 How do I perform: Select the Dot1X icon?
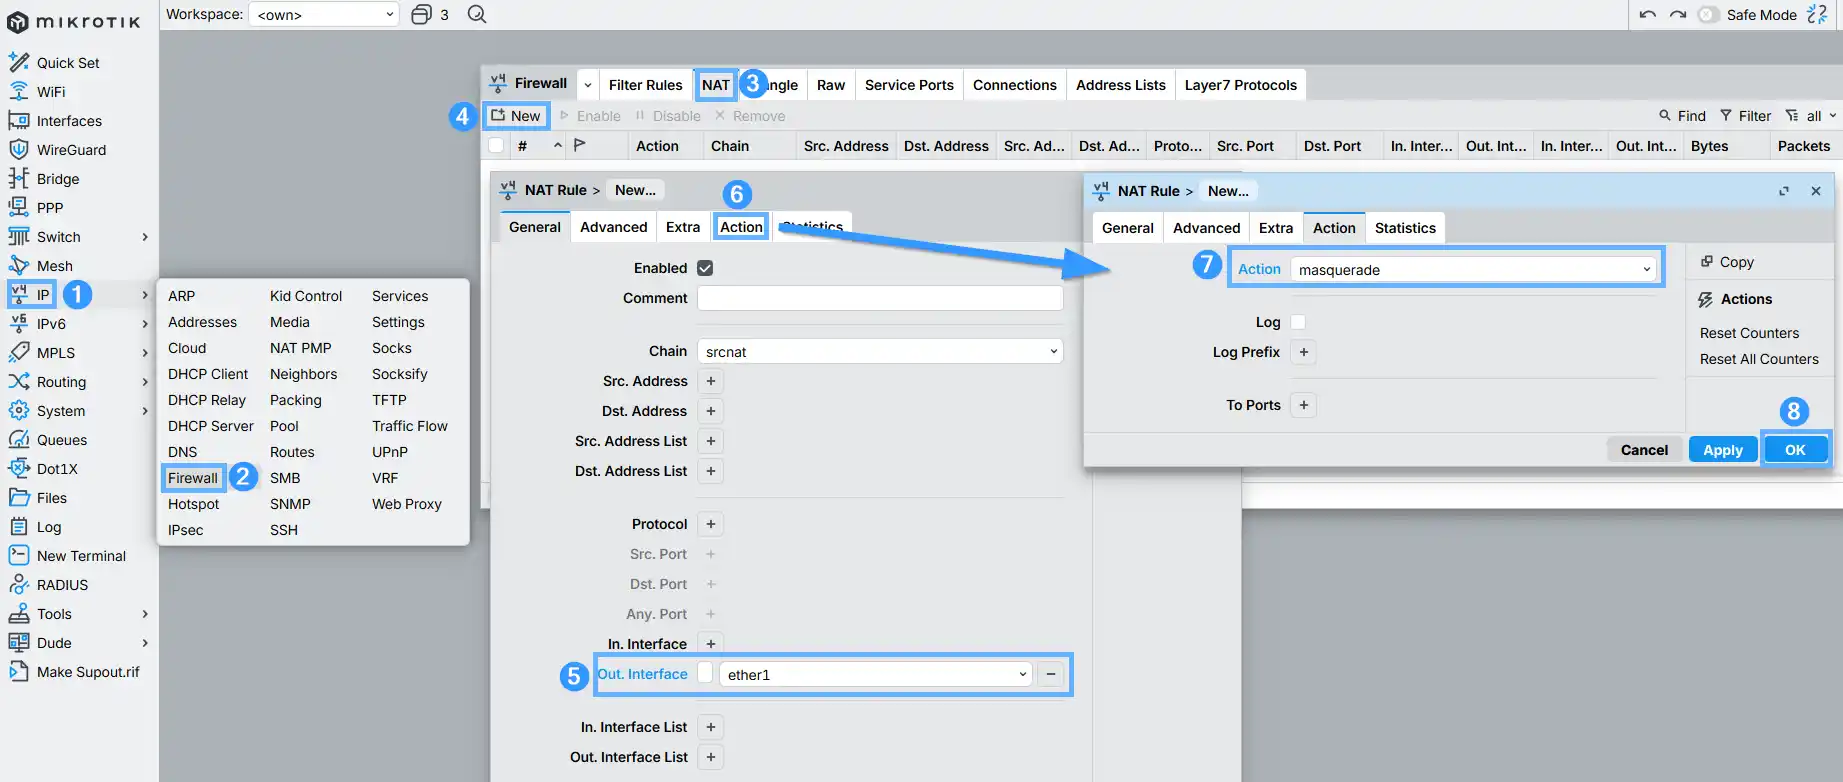pyautogui.click(x=18, y=468)
